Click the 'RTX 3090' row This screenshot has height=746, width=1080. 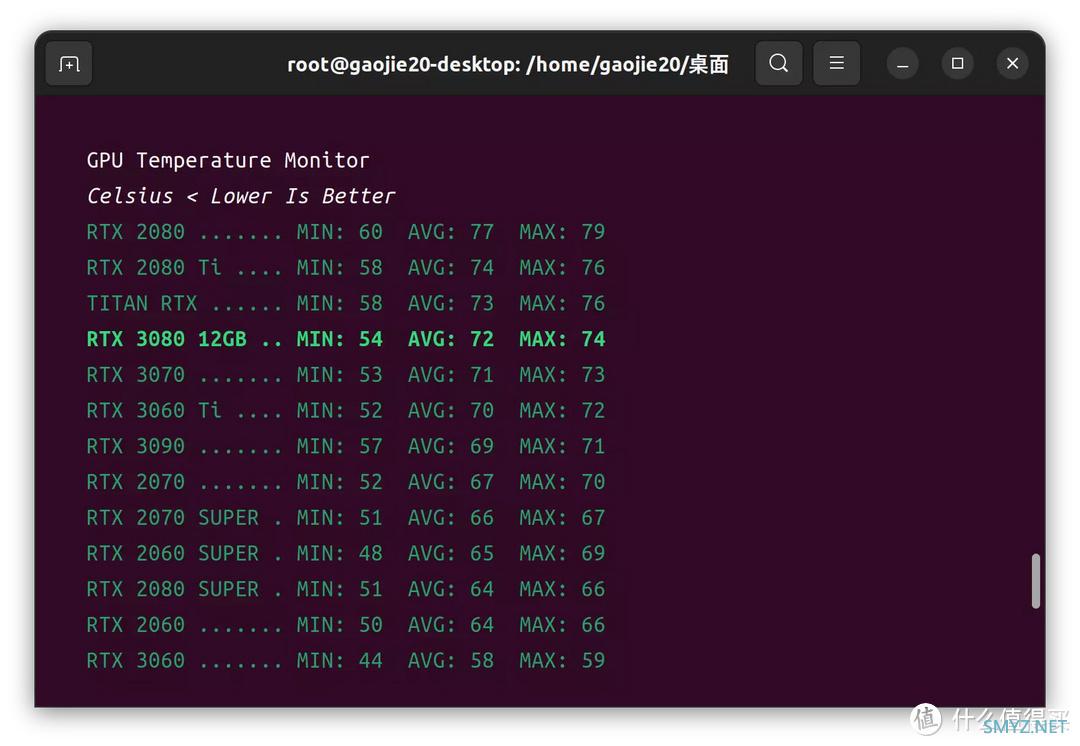tap(346, 446)
